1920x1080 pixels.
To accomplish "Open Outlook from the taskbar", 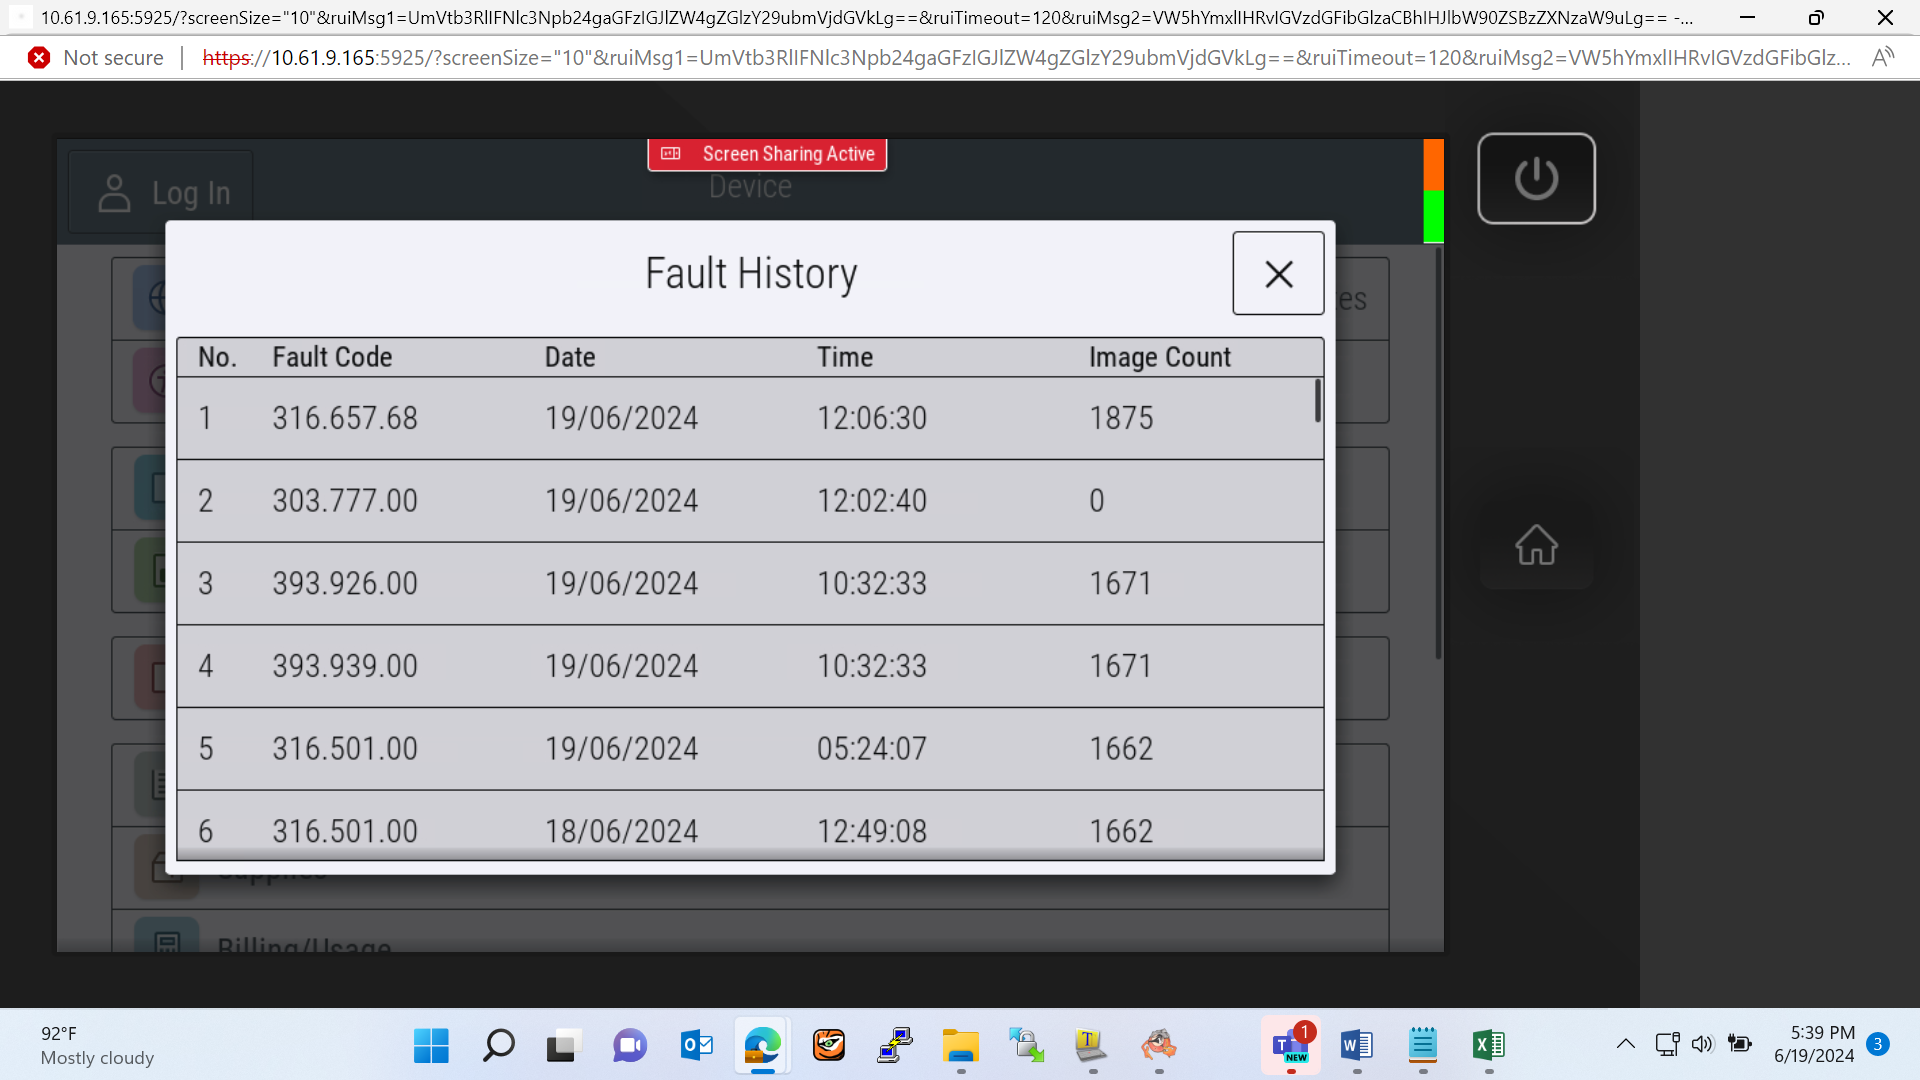I will tap(696, 1046).
